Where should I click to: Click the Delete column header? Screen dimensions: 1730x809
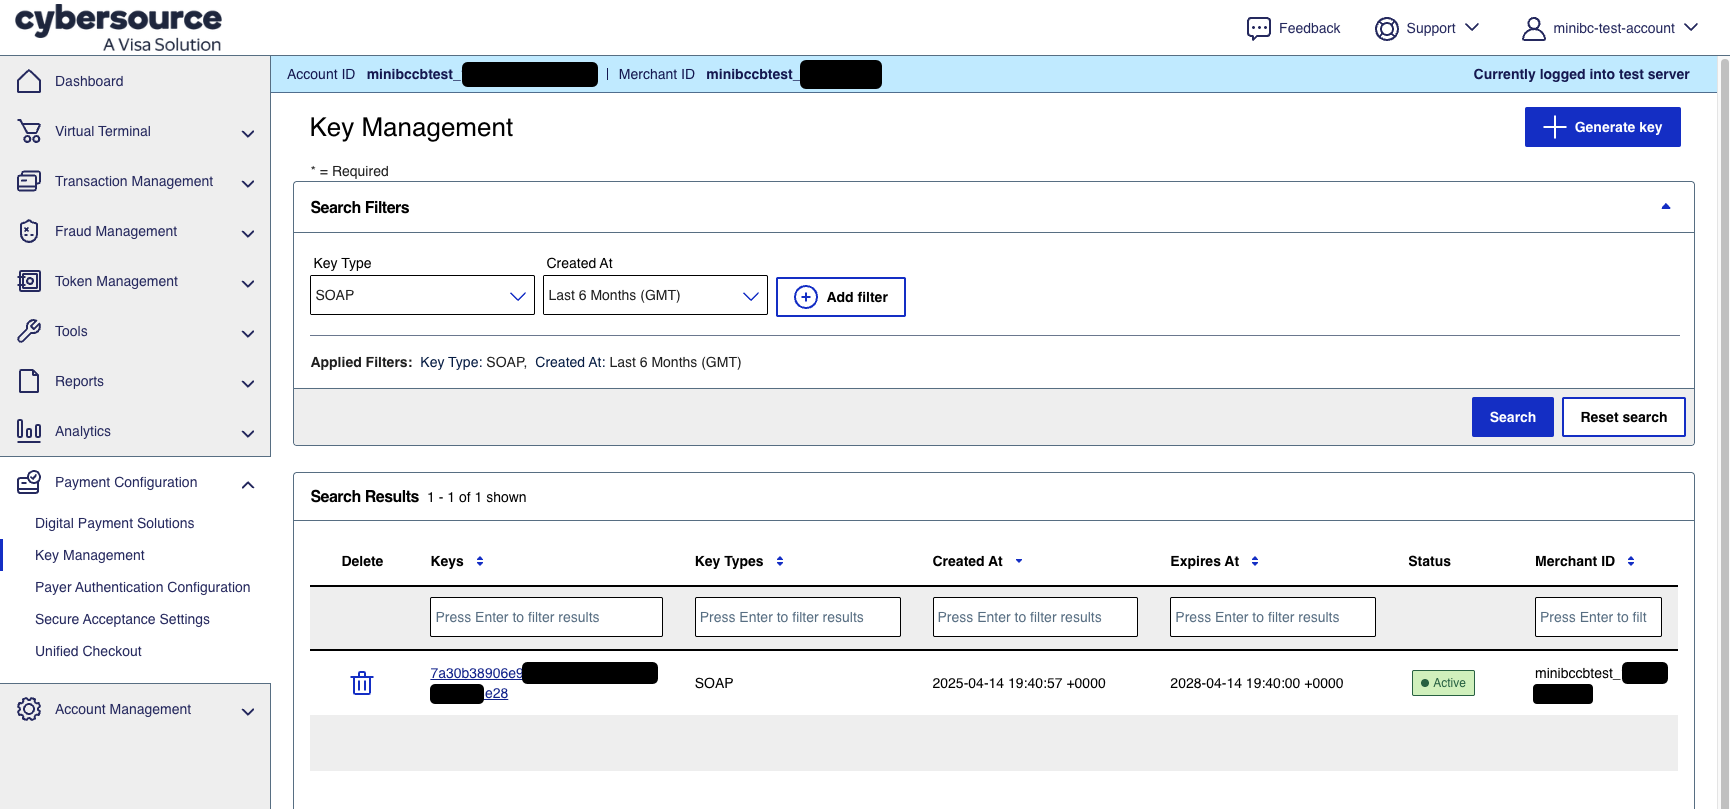(x=362, y=561)
